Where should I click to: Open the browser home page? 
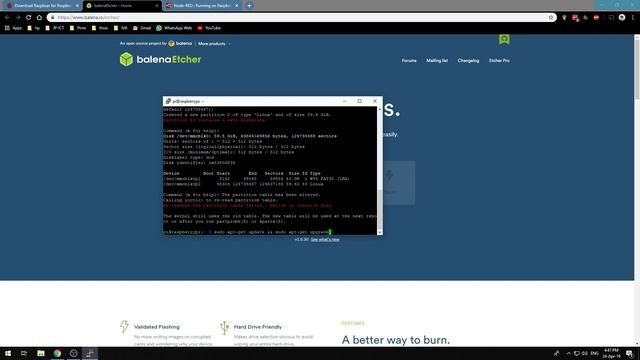(39, 18)
